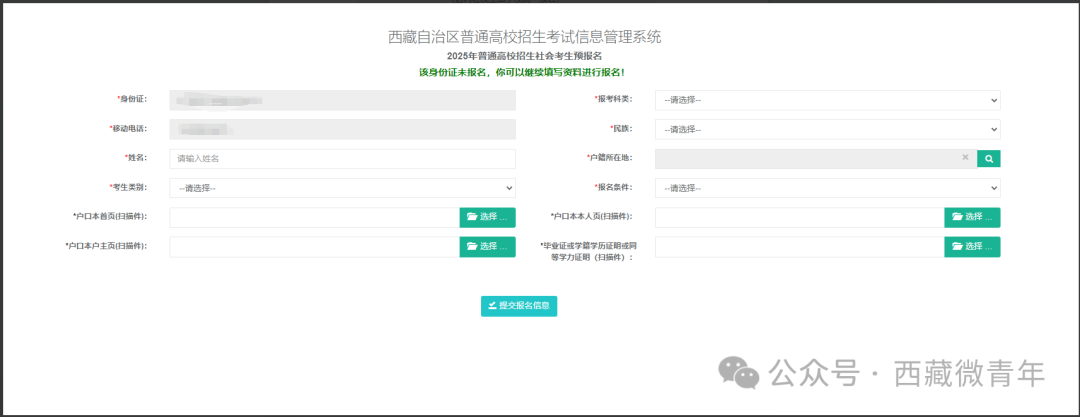Viewport: 1080px width, 417px height.
Task: Choose file for 户口本本人页 scan
Action: tap(972, 217)
